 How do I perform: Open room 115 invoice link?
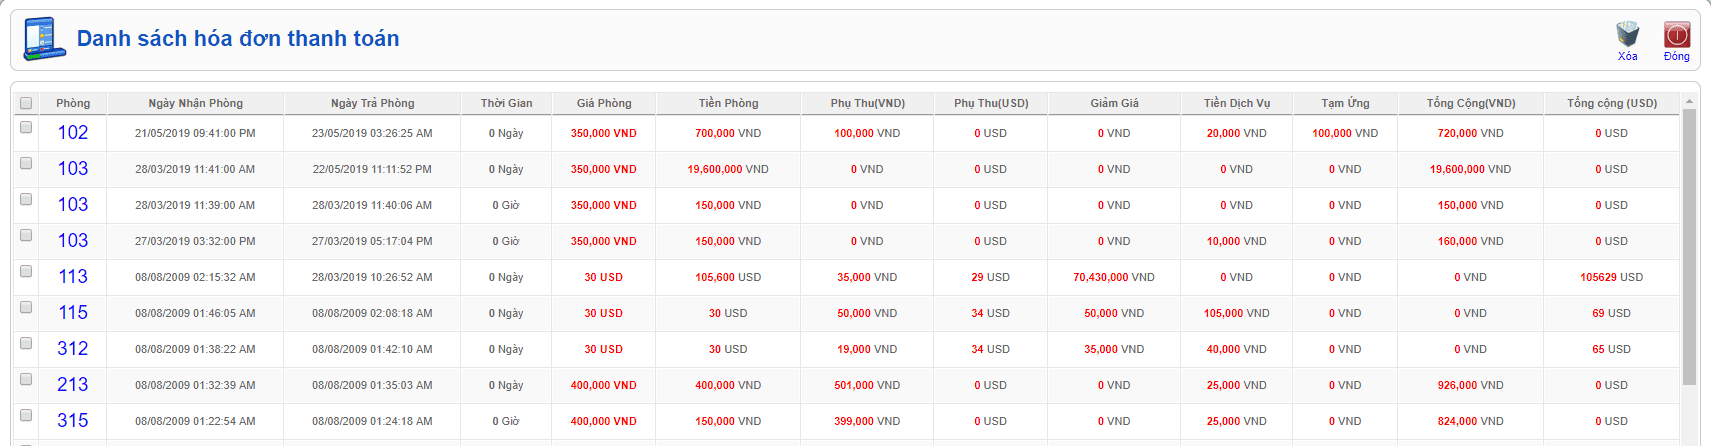click(73, 313)
